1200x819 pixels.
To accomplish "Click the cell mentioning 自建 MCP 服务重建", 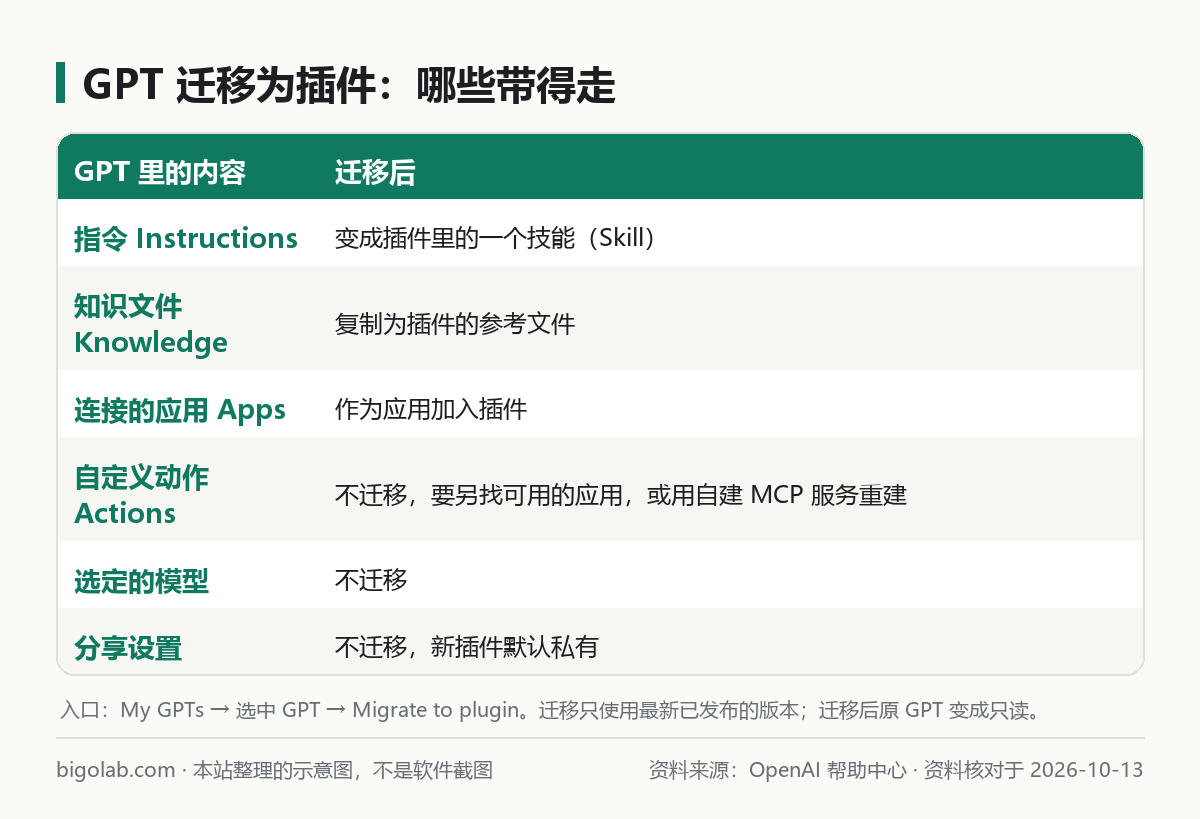I will point(620,495).
